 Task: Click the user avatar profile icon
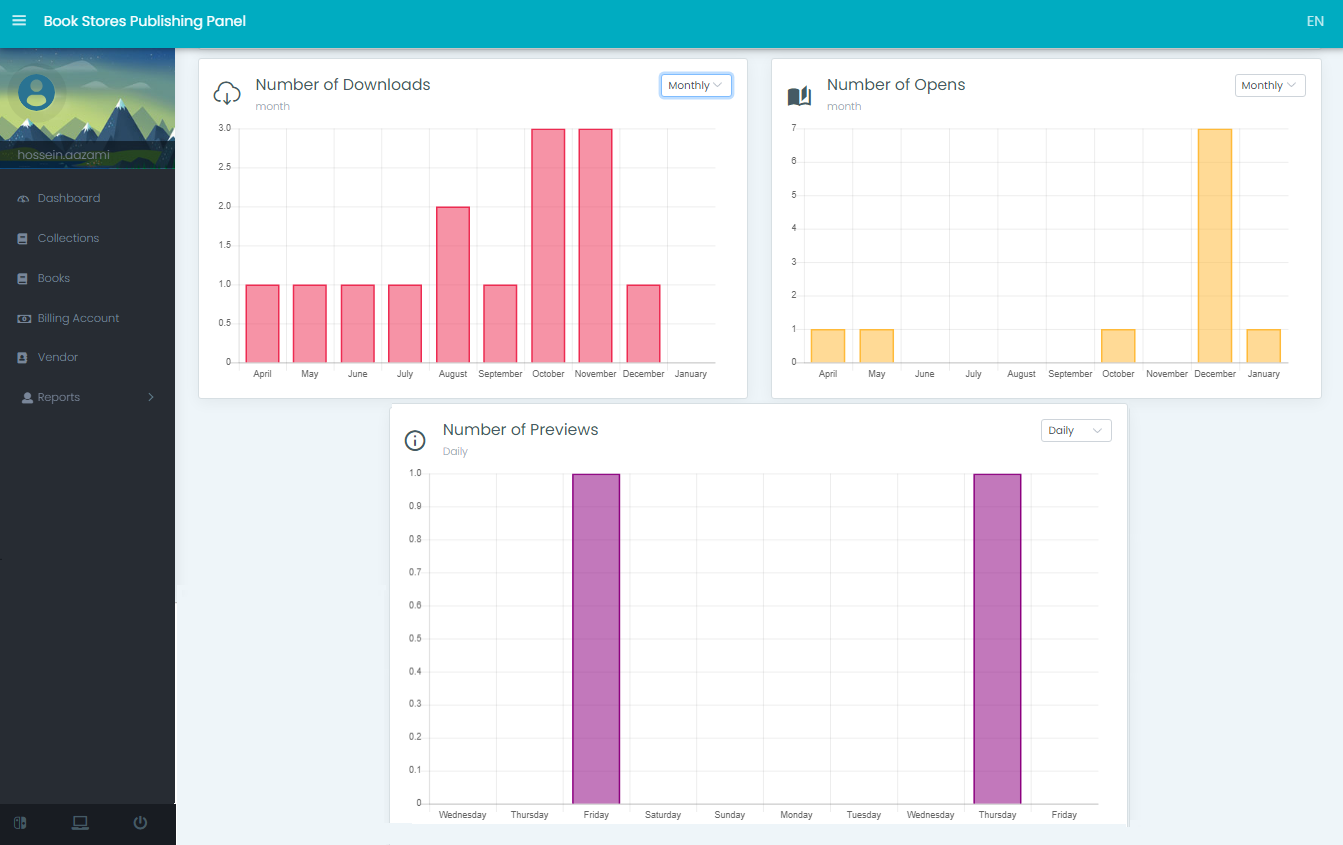[37, 92]
